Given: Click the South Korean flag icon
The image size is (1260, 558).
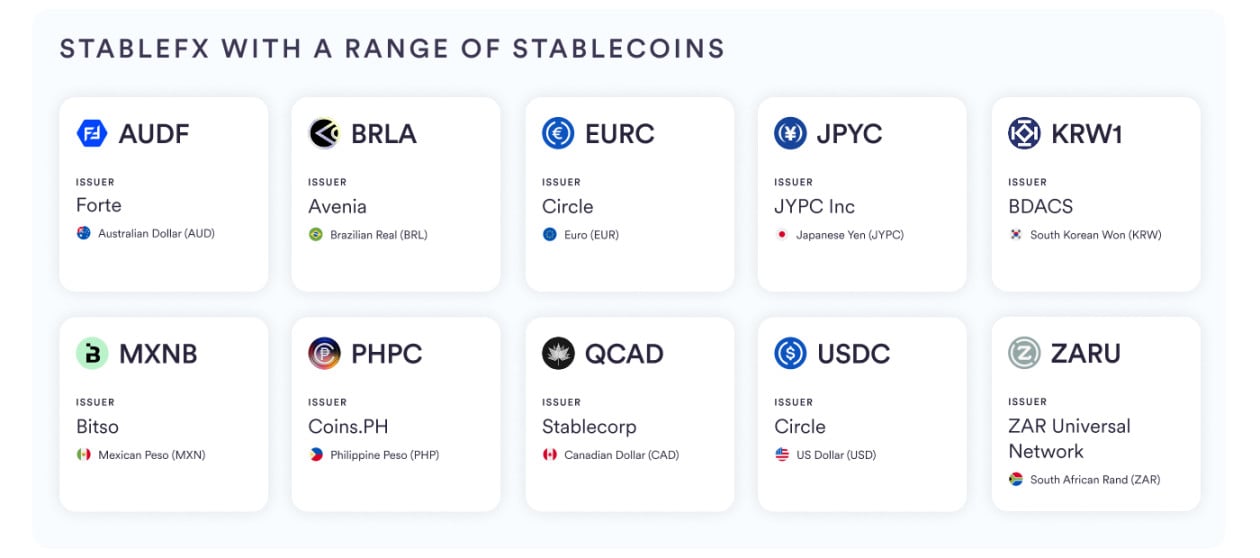Looking at the screenshot, I should [x=1016, y=235].
